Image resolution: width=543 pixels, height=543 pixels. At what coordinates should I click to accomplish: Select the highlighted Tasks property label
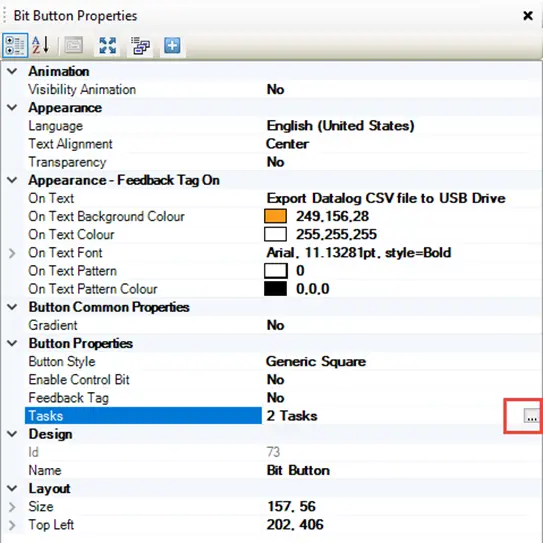click(143, 416)
